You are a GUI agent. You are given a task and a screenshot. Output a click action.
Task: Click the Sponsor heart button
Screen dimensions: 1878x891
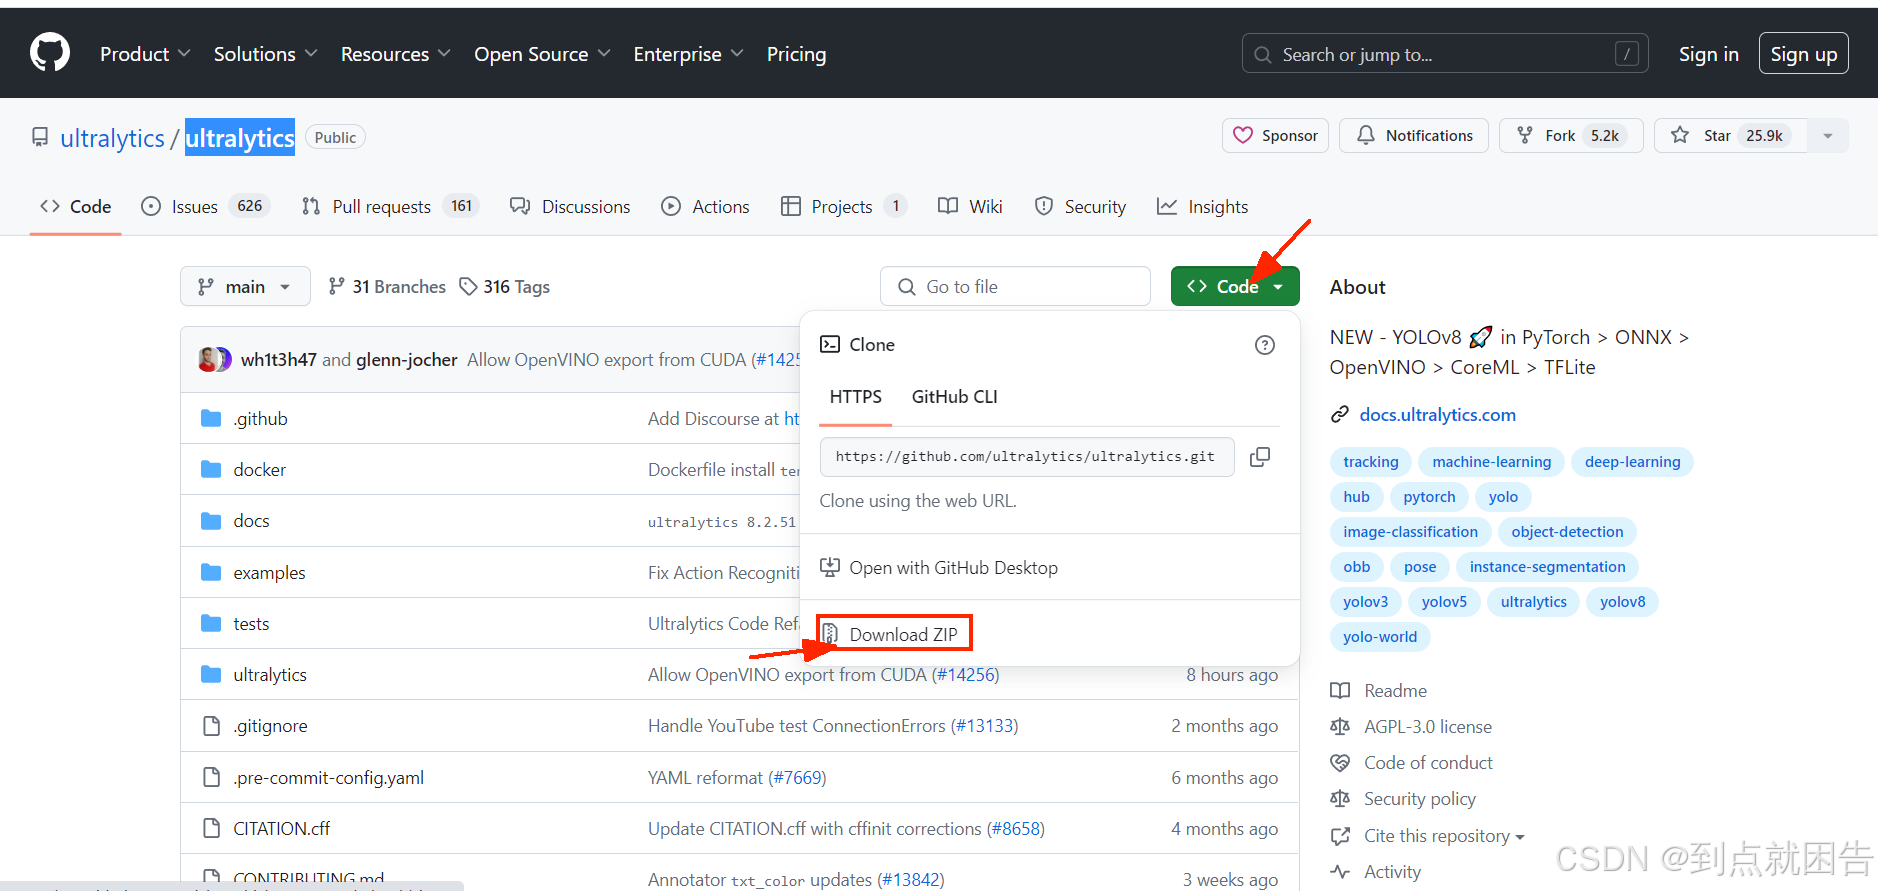pos(1275,136)
